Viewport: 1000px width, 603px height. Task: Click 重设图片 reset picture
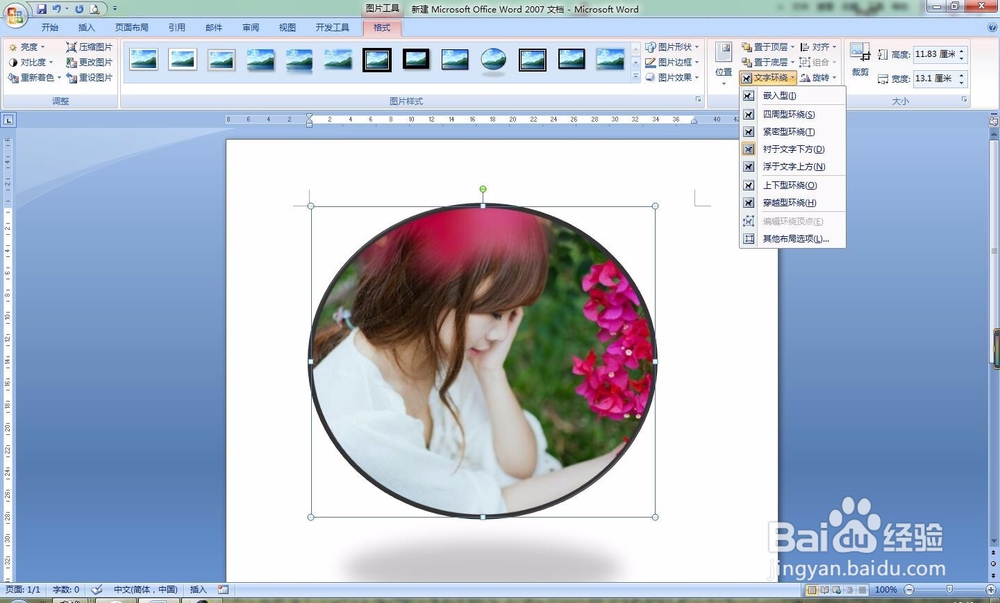coord(89,78)
